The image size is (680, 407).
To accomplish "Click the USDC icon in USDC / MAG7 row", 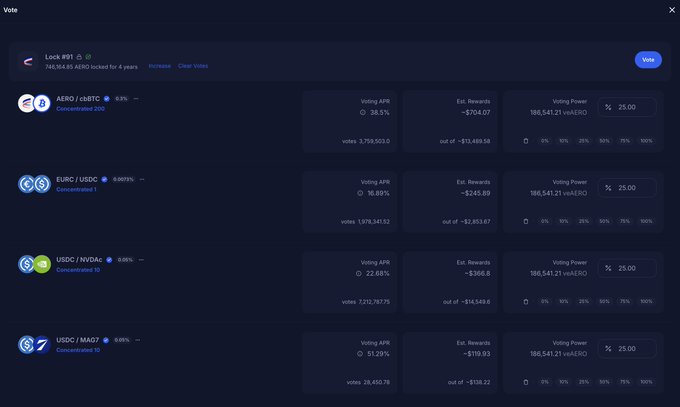I will [26, 345].
